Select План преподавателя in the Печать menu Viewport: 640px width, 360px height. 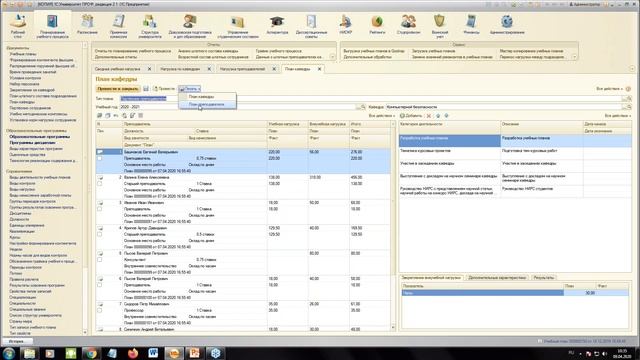207,104
